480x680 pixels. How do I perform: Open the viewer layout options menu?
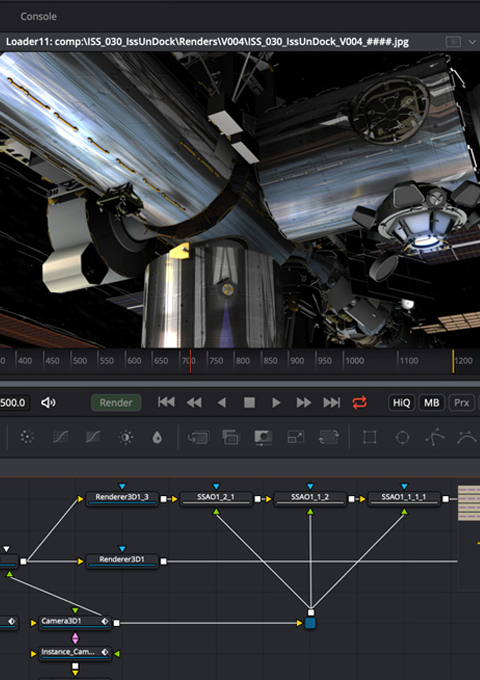(453, 42)
